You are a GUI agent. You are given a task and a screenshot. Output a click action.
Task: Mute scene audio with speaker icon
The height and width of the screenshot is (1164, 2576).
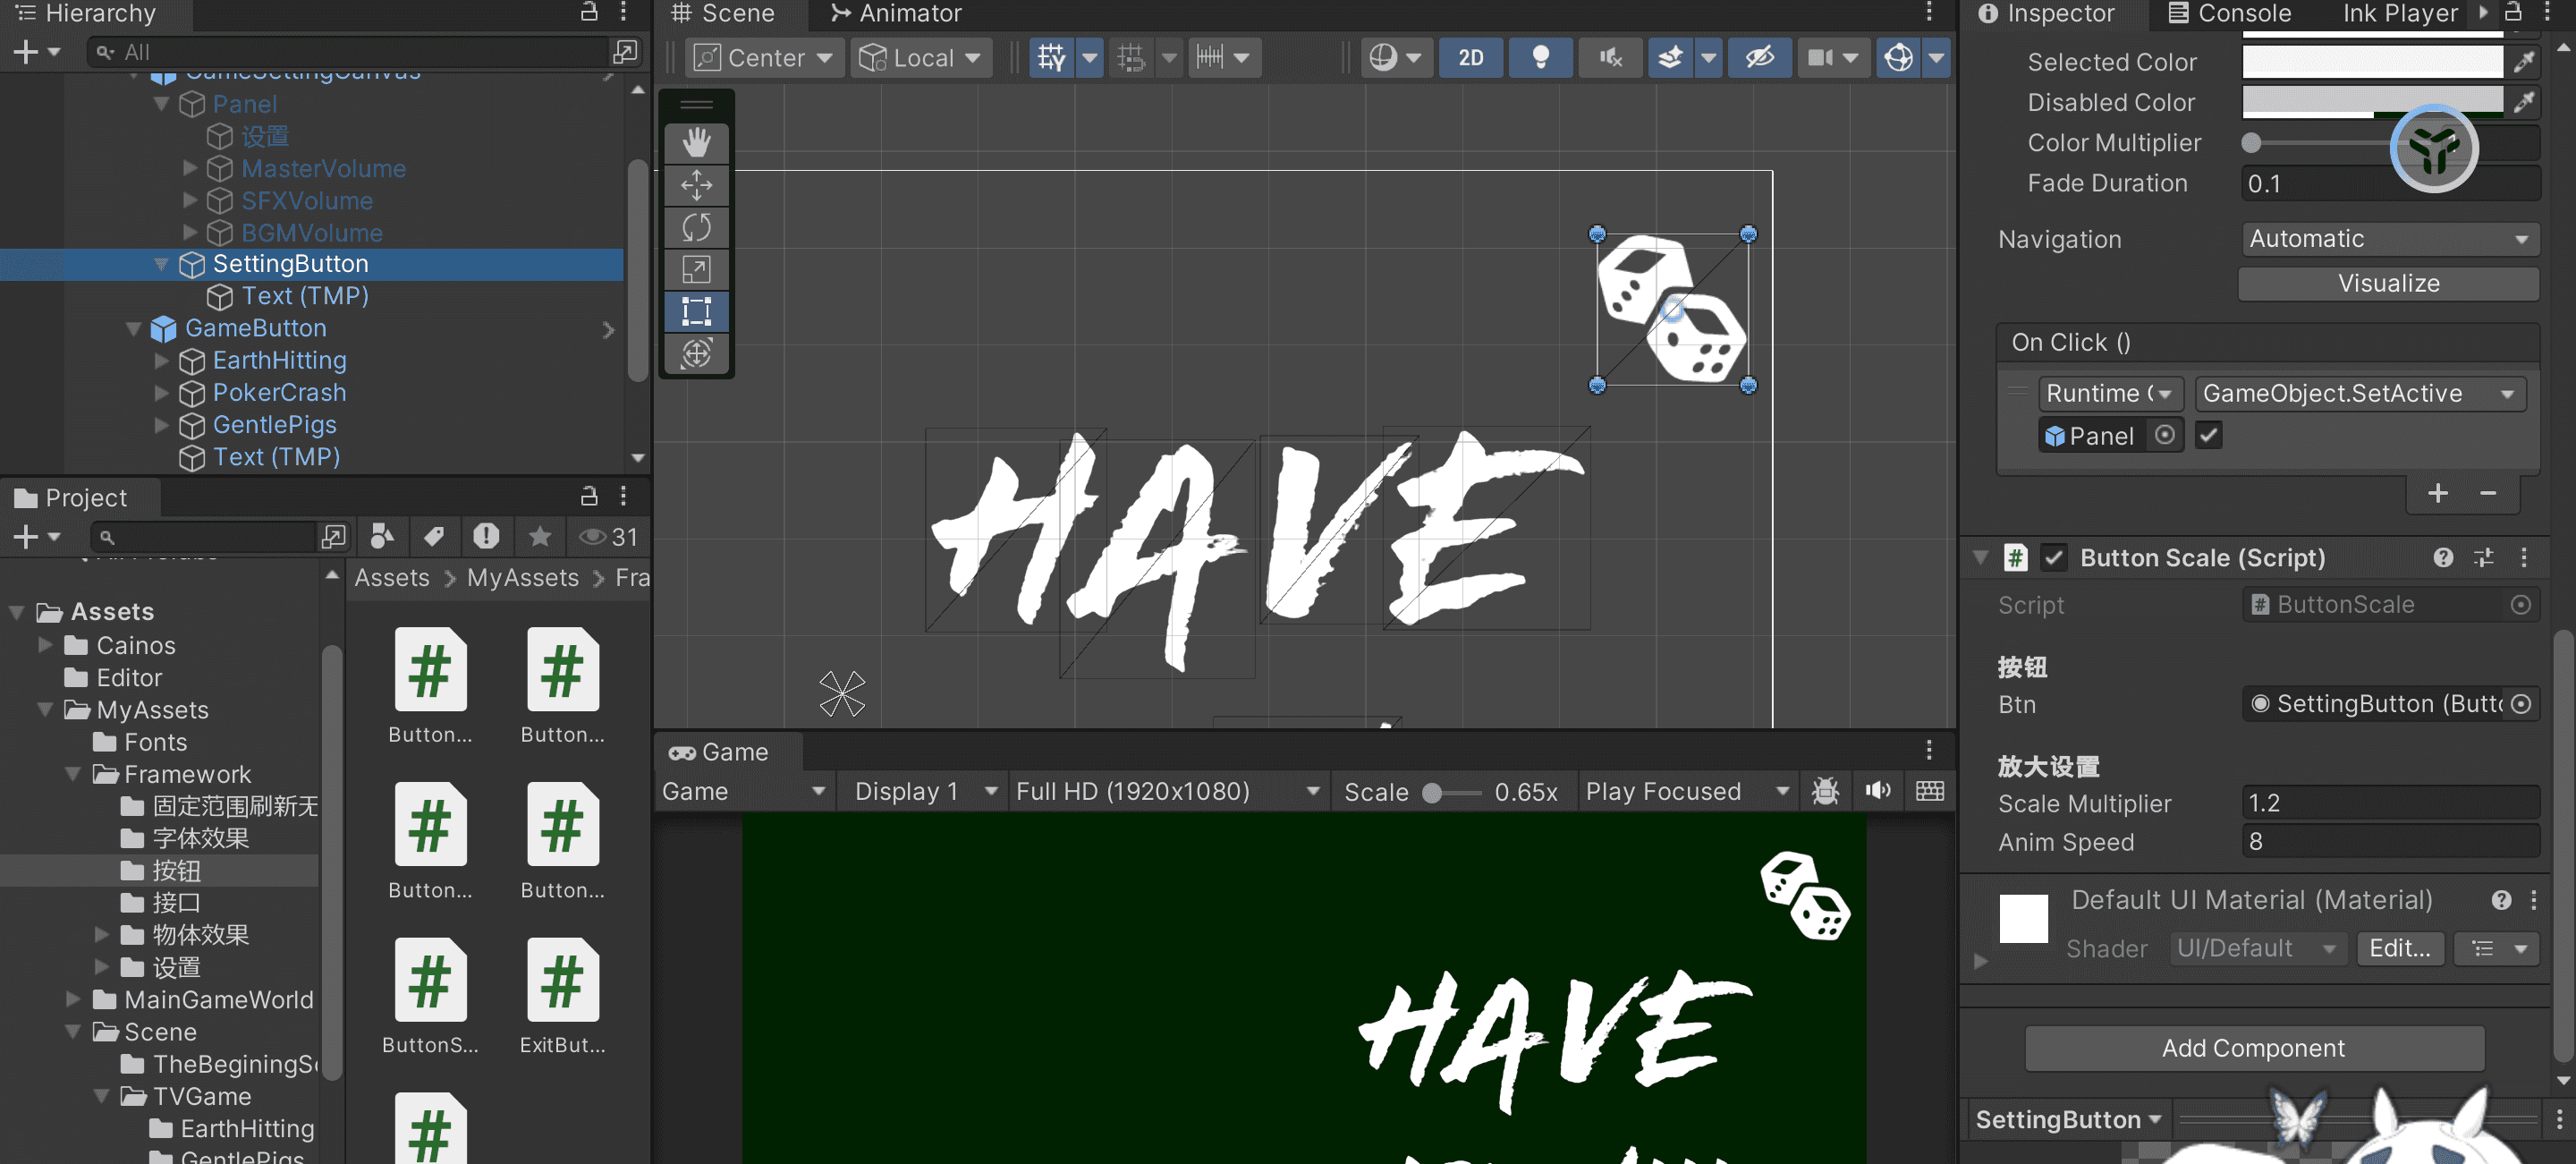coord(1610,57)
